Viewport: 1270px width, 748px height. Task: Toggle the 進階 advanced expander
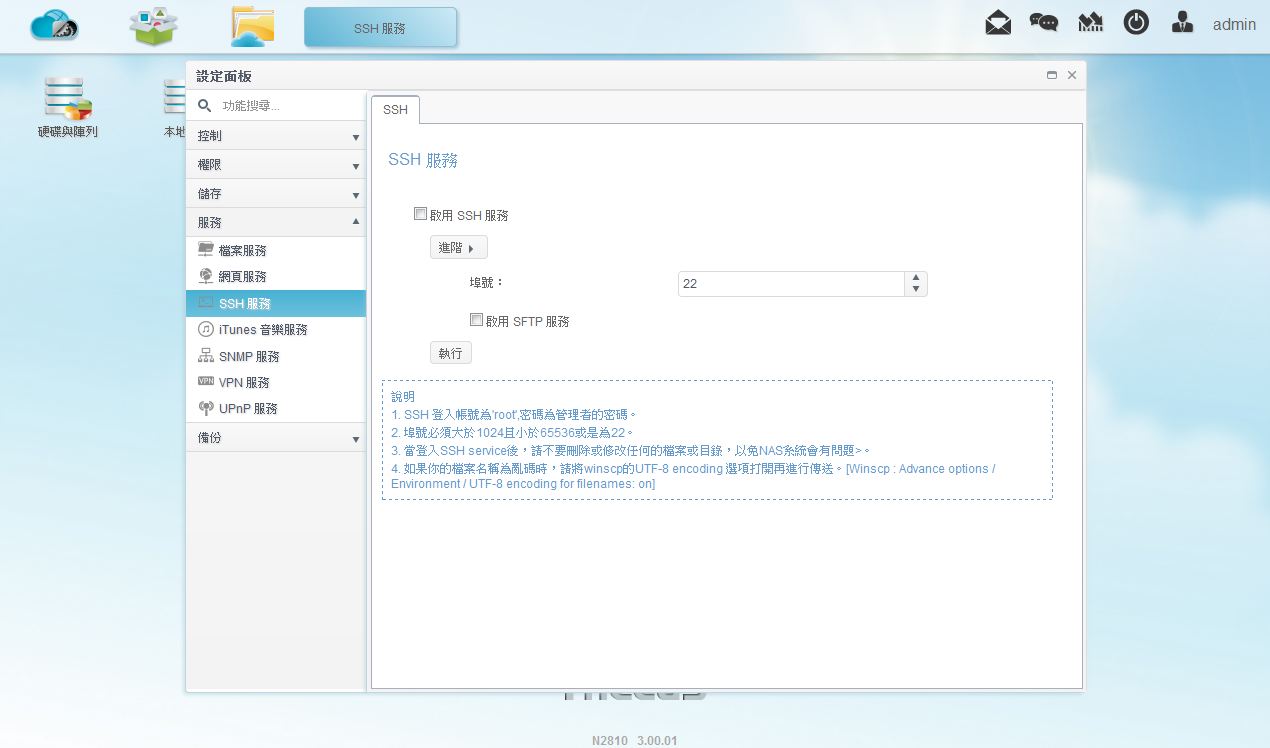pyautogui.click(x=459, y=247)
